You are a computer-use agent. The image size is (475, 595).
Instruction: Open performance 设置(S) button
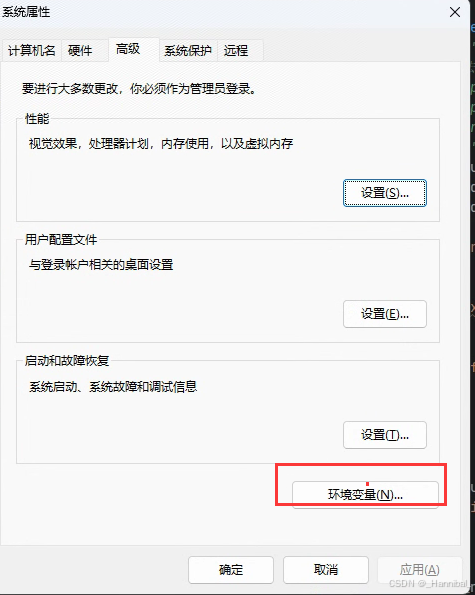[385, 193]
